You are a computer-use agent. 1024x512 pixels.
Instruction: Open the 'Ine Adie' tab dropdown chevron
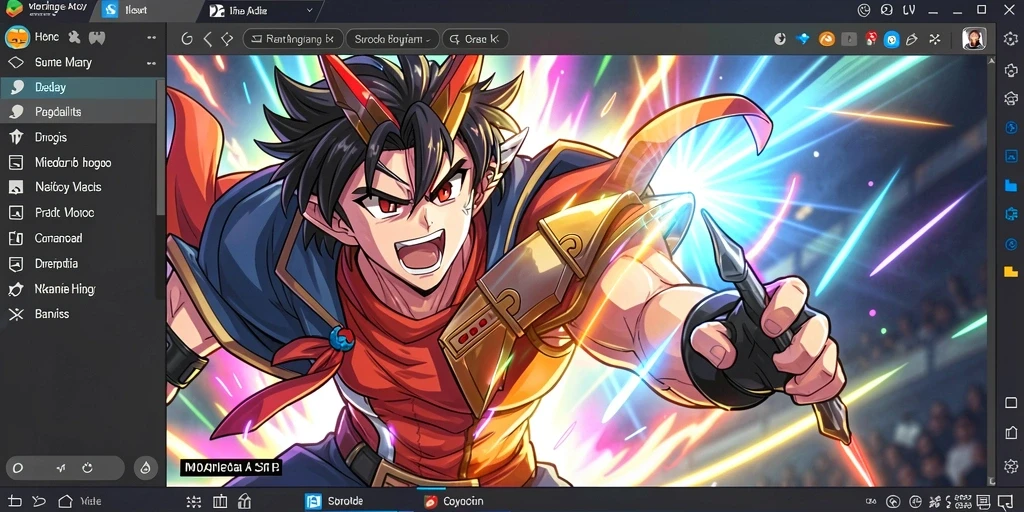click(x=310, y=10)
